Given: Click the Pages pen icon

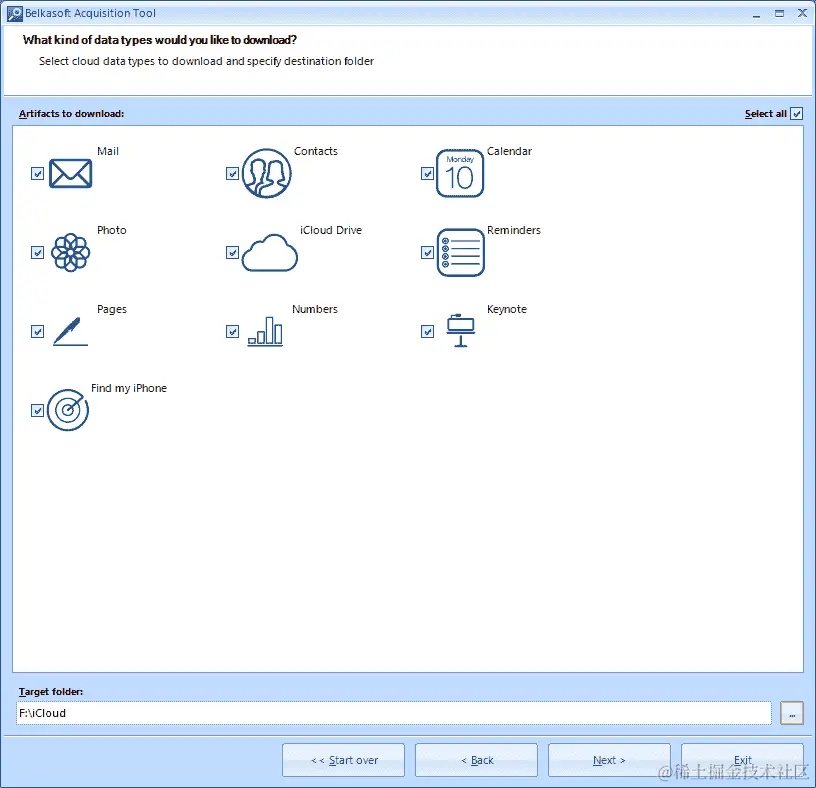Looking at the screenshot, I should (x=70, y=332).
